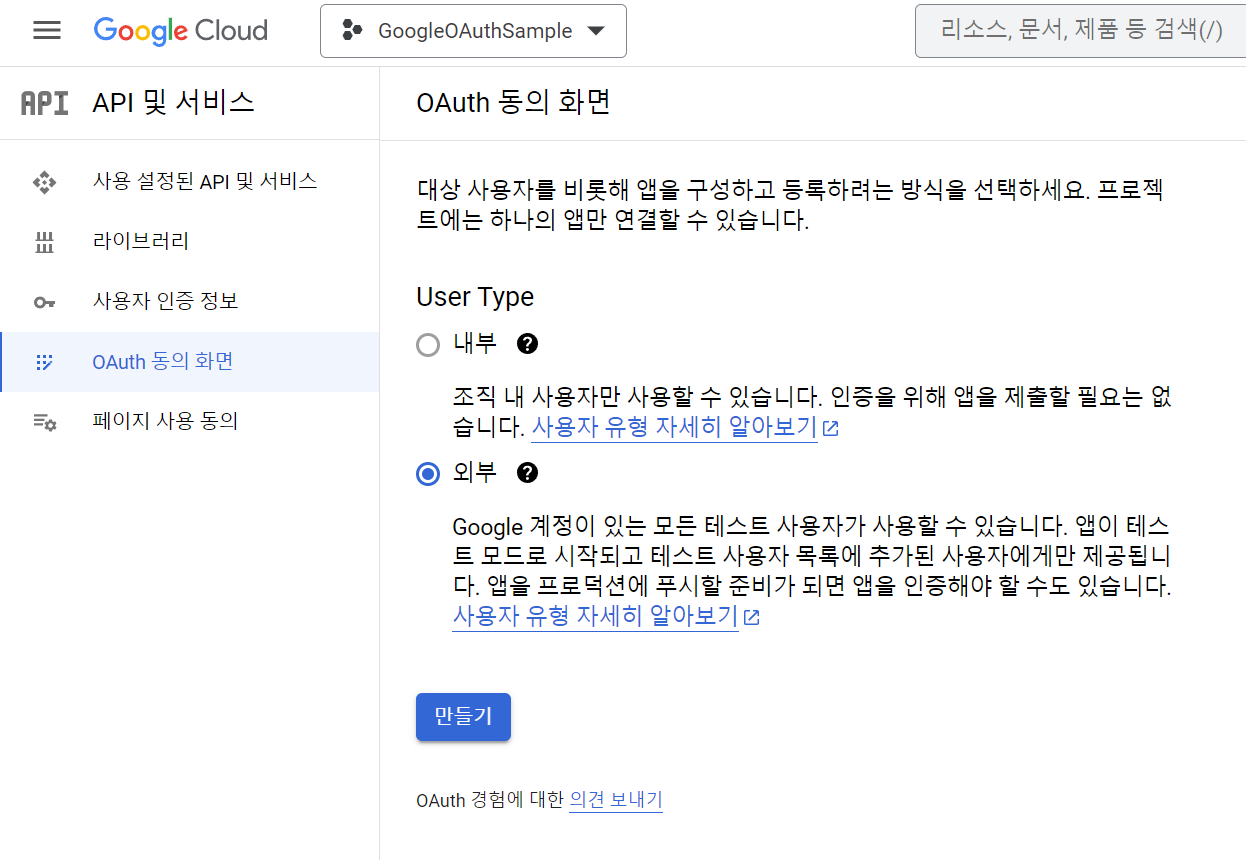Click the help icon next to 내부

point(527,344)
